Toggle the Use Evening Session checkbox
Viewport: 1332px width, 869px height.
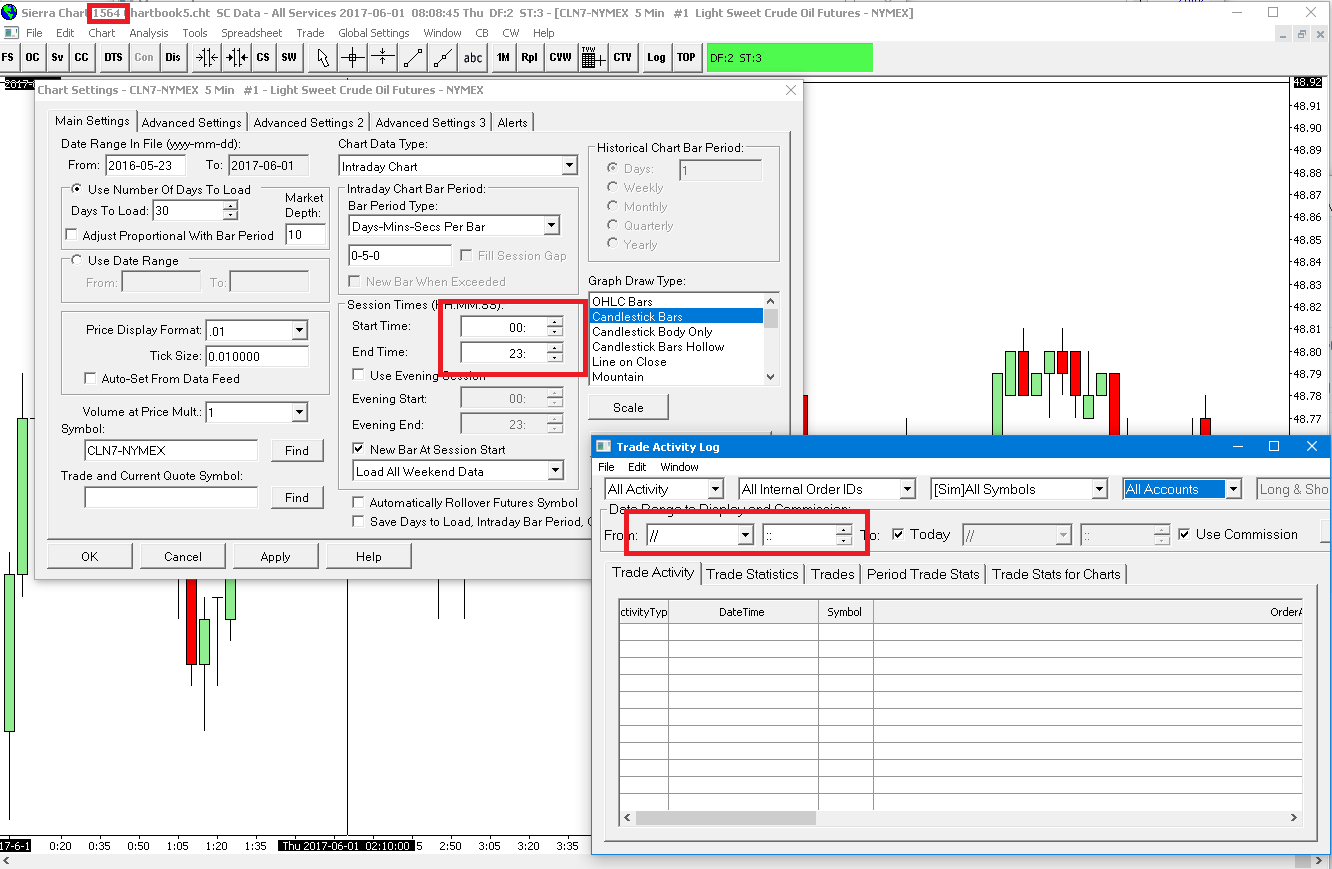pos(359,376)
